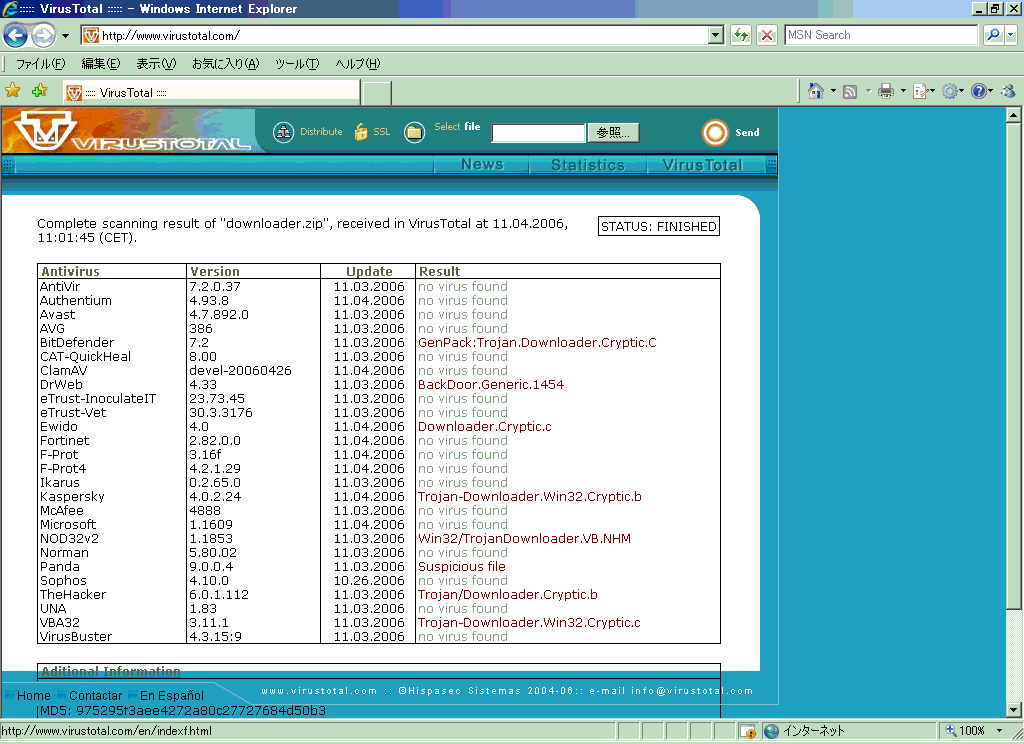Click the Favorites Center star icon
Image resolution: width=1024 pixels, height=744 pixels.
point(12,91)
